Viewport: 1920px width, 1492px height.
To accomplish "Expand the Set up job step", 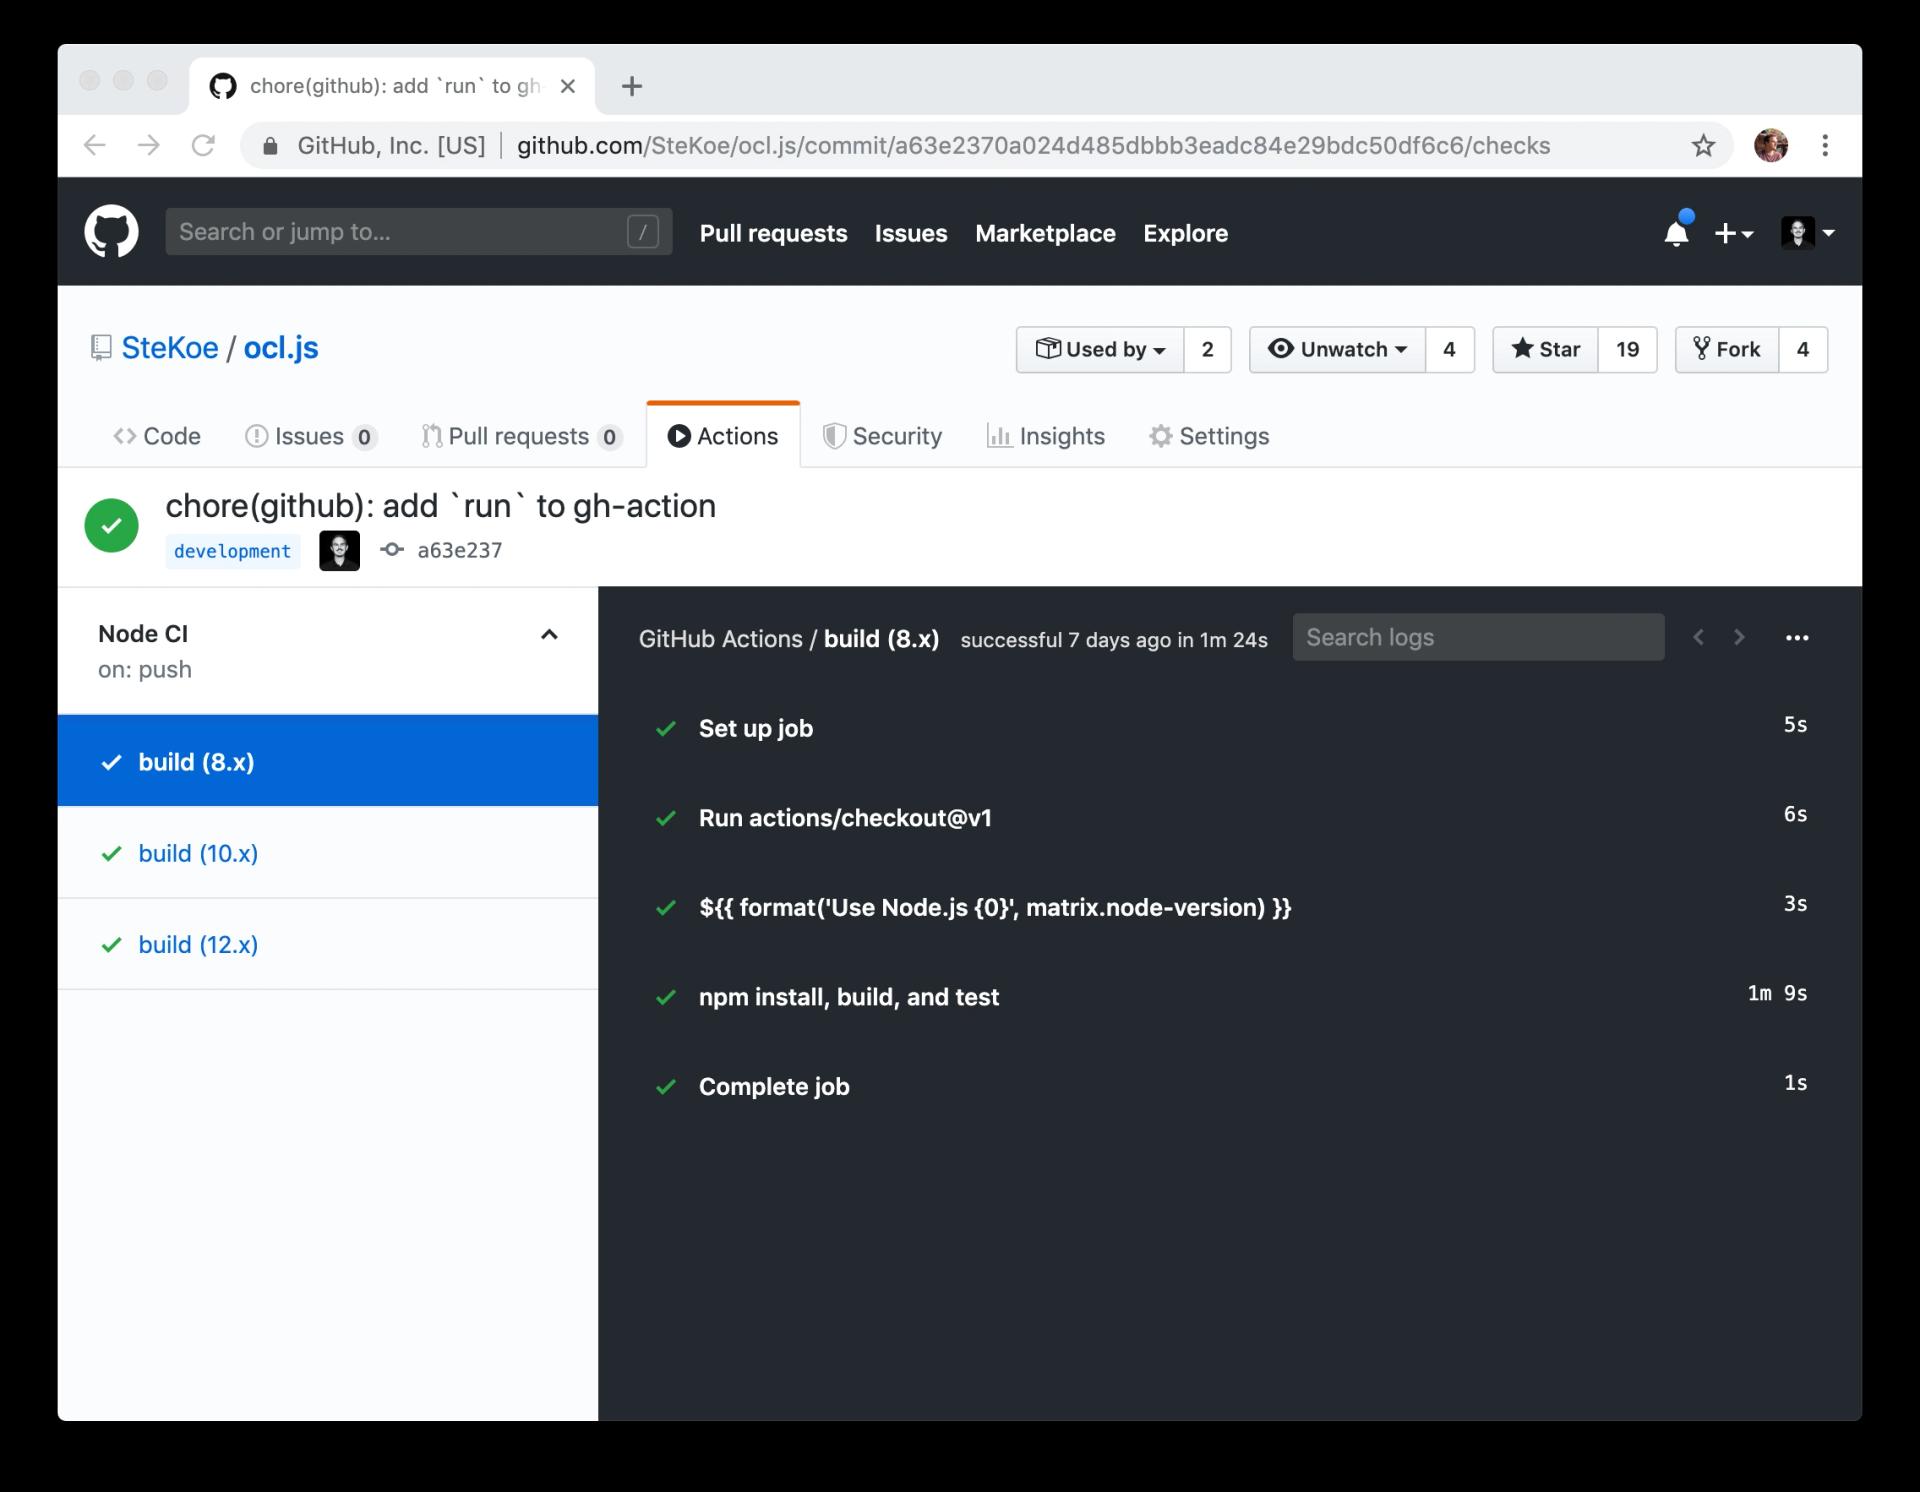I will (755, 729).
